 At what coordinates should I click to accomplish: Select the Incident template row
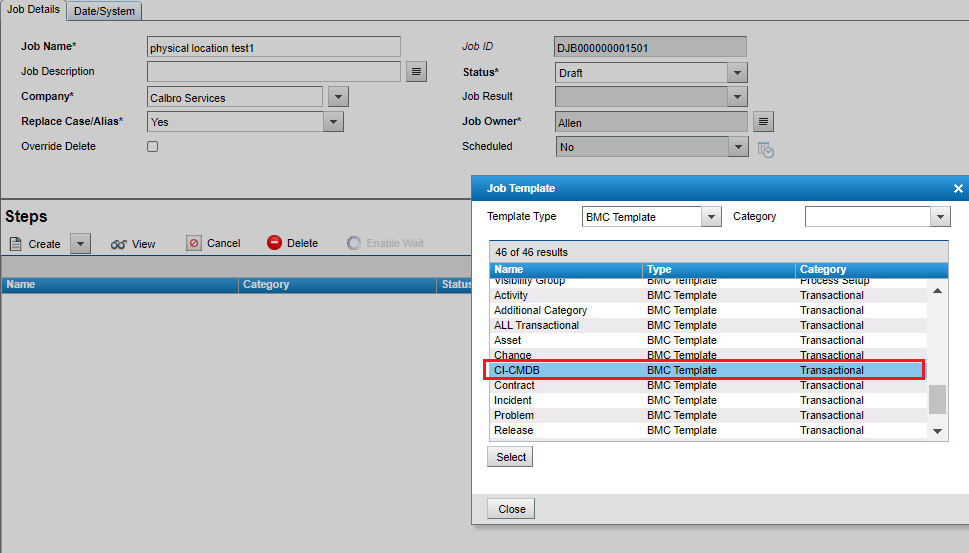click(x=708, y=400)
